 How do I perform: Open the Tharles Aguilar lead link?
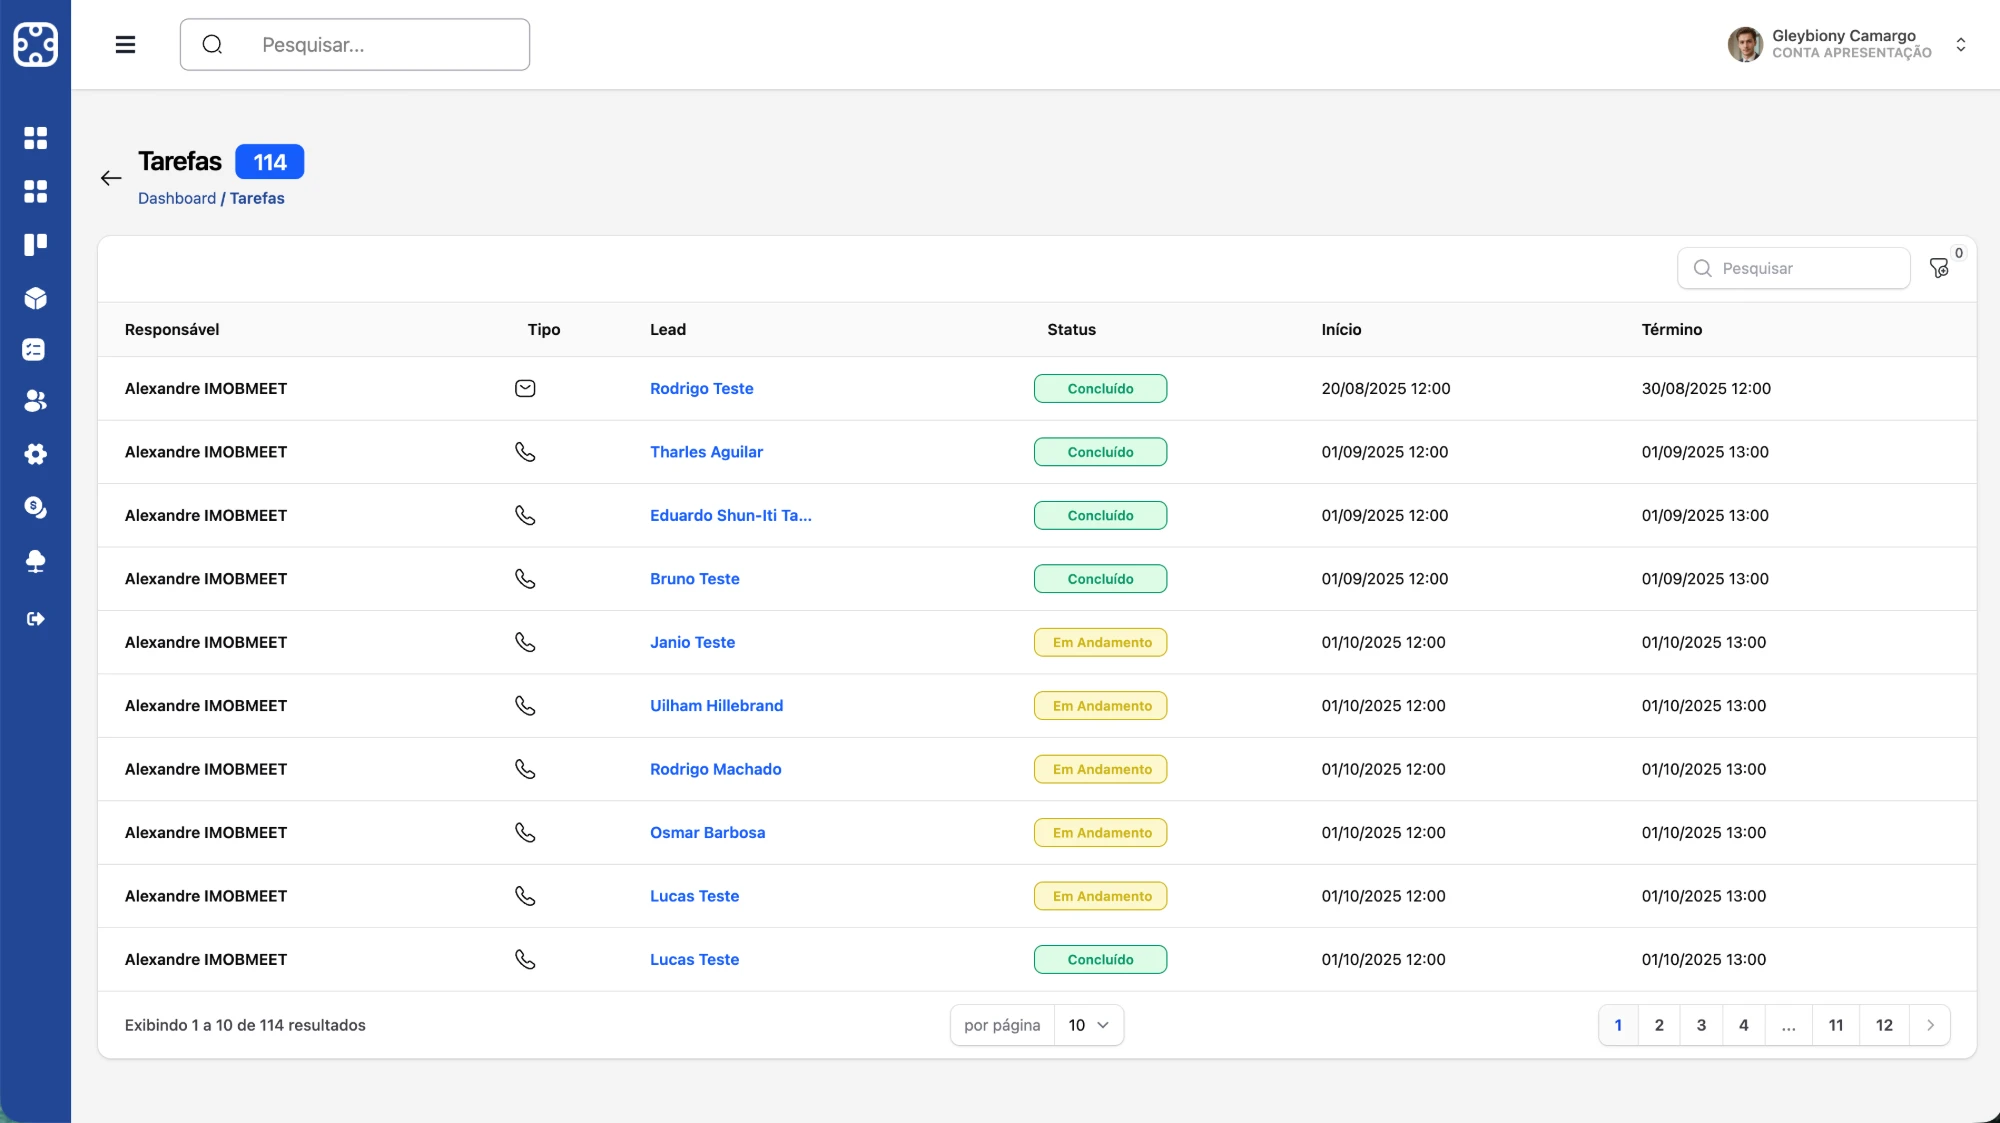tap(706, 452)
